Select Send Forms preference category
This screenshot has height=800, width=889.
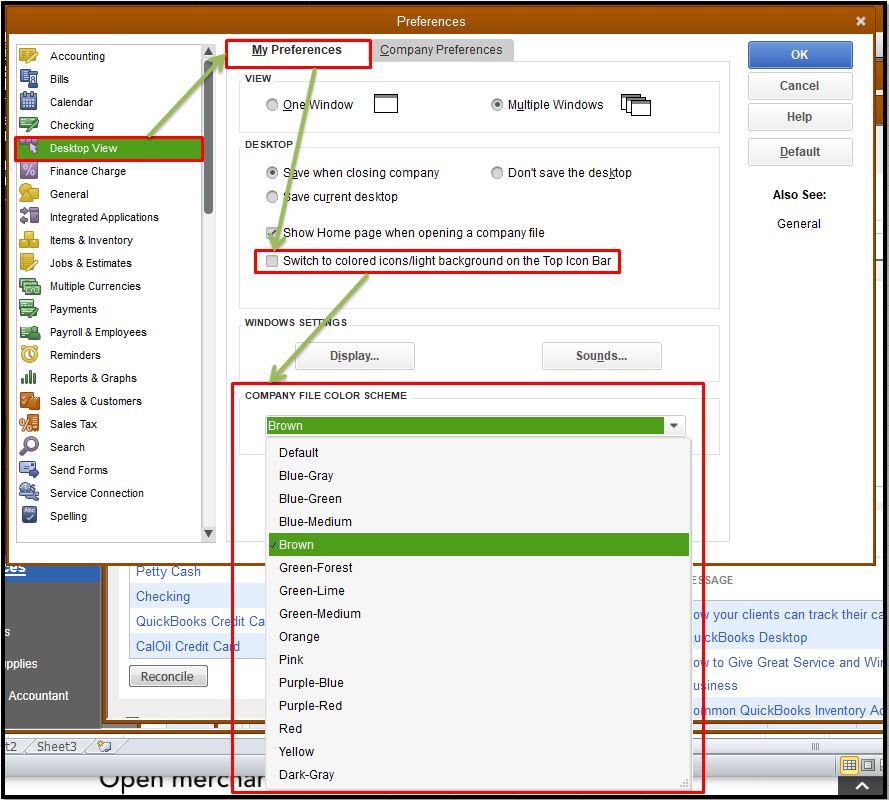pyautogui.click(x=109, y=470)
